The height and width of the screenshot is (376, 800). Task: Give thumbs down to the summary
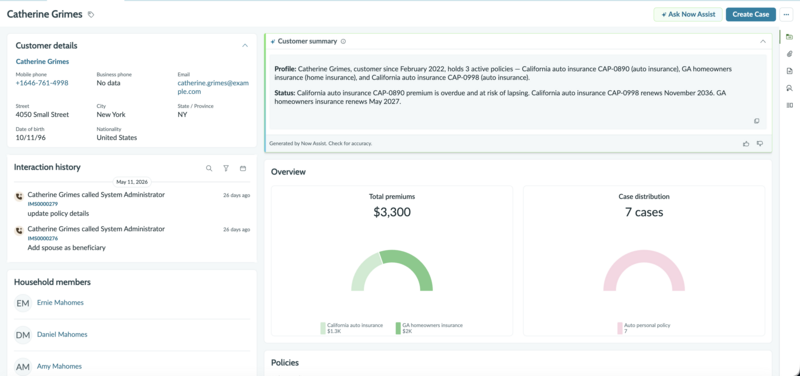tap(760, 144)
